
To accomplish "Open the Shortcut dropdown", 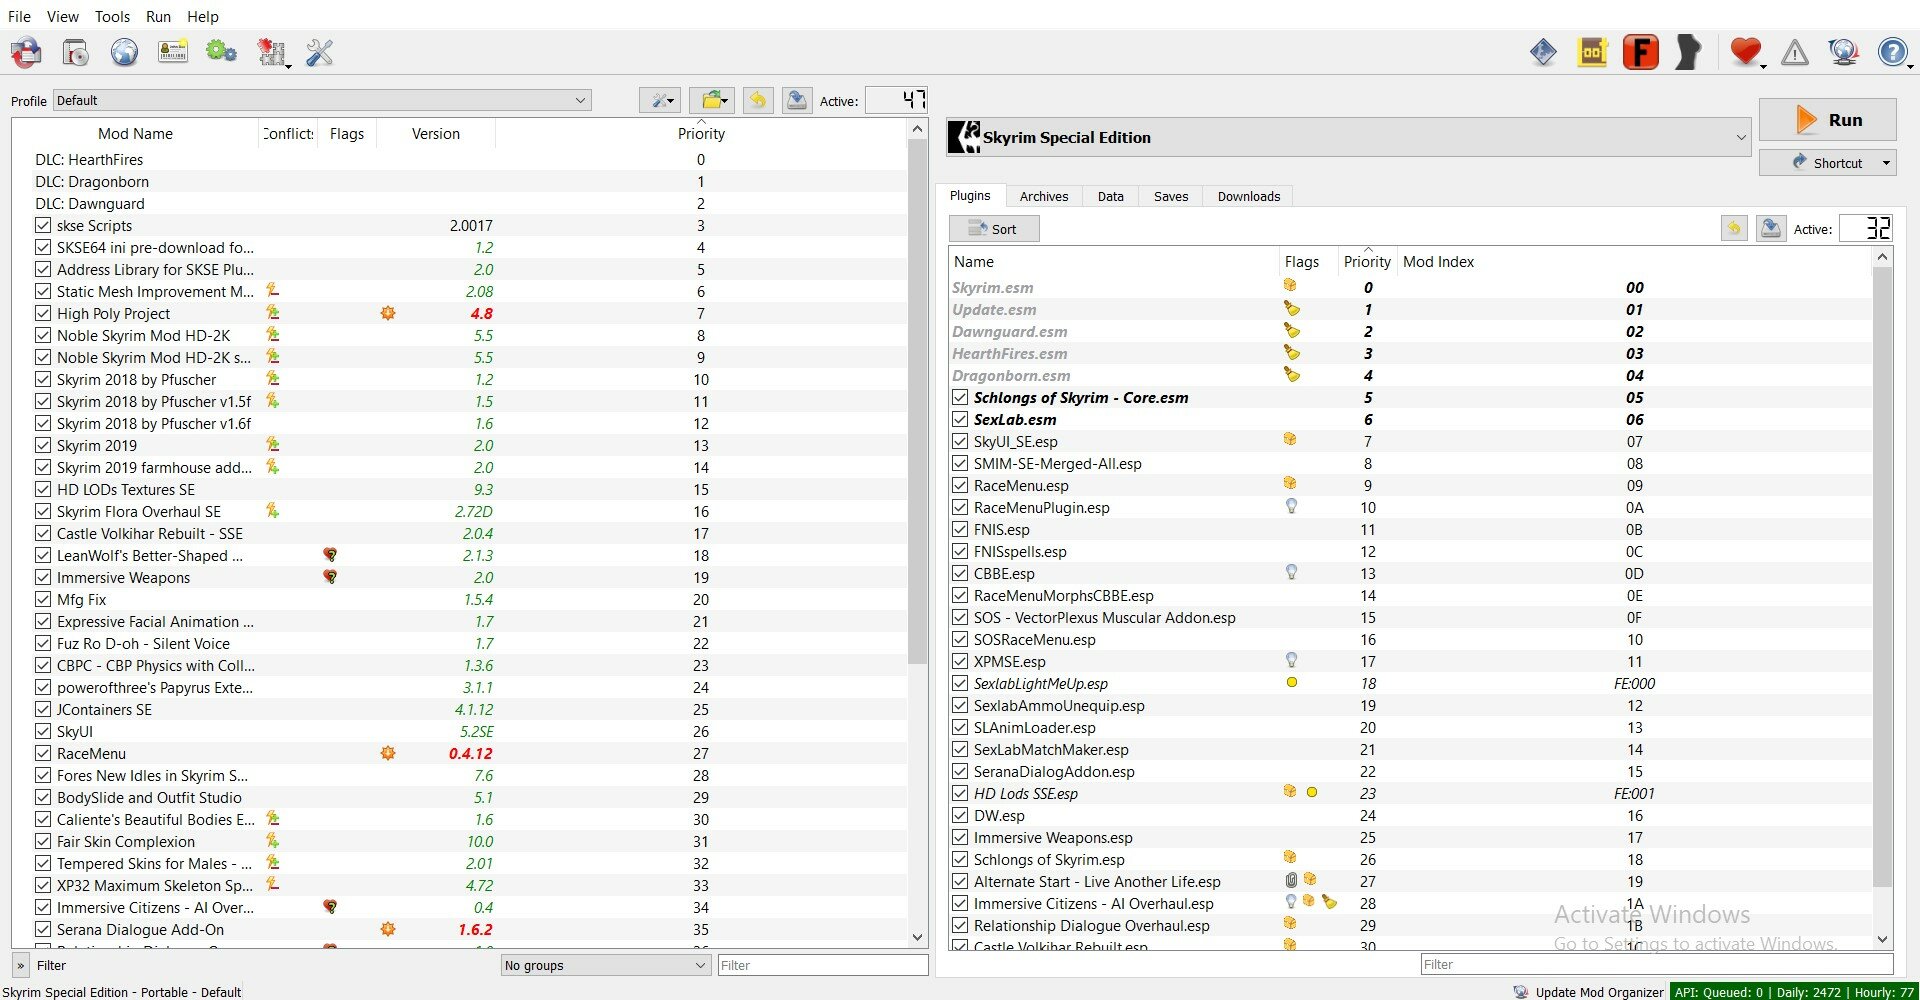I will [x=1827, y=162].
